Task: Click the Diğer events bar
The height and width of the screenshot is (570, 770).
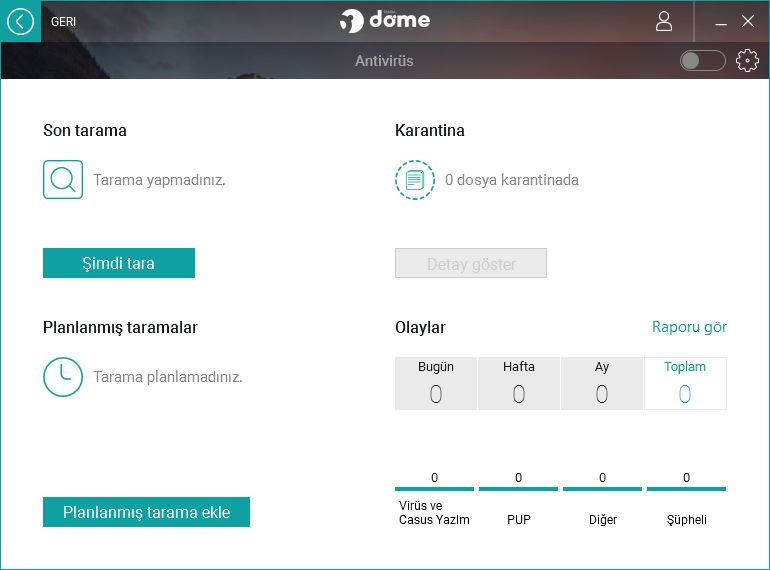Action: 603,489
